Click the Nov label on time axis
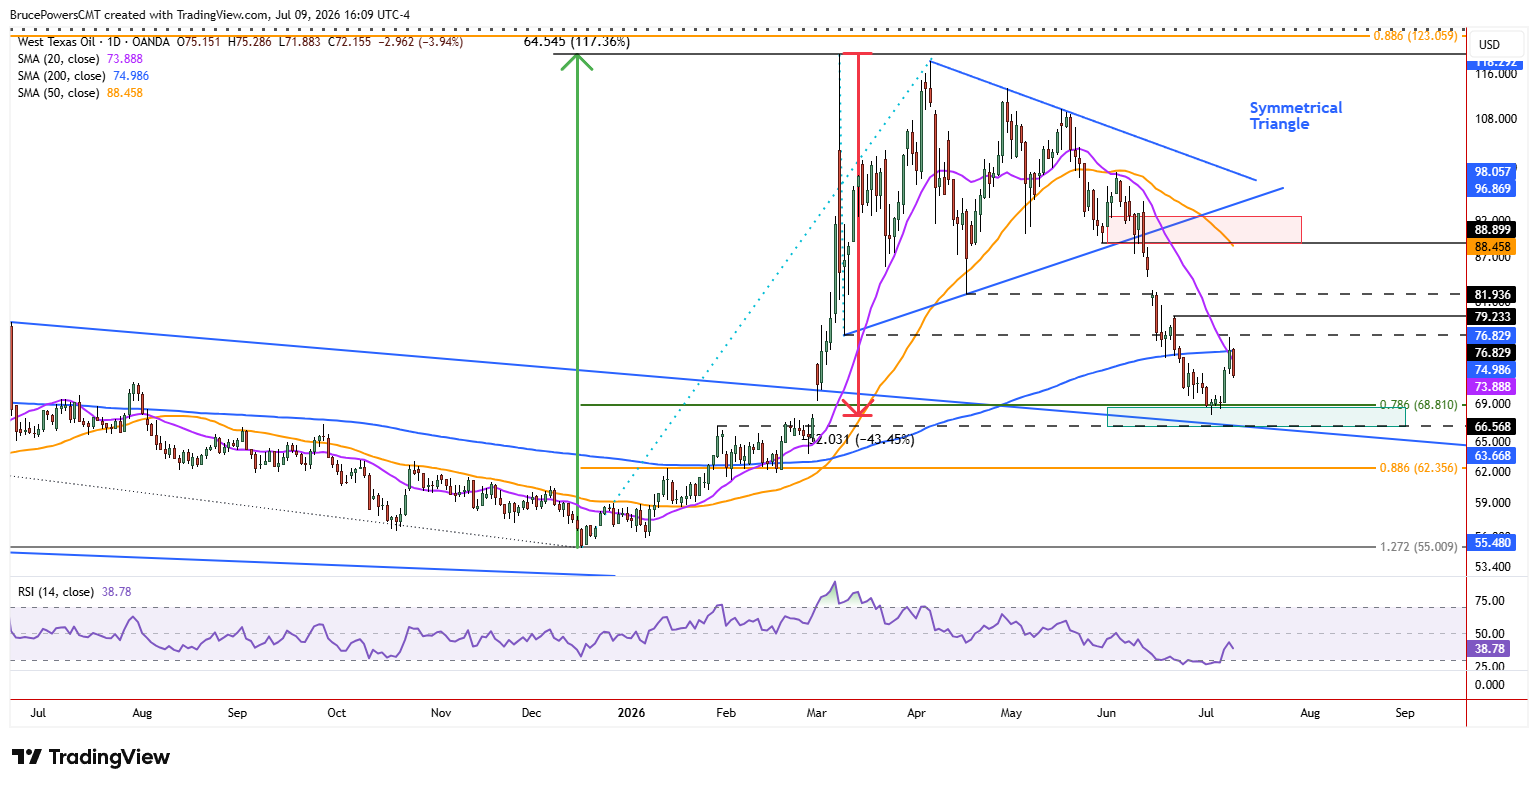 tap(441, 713)
